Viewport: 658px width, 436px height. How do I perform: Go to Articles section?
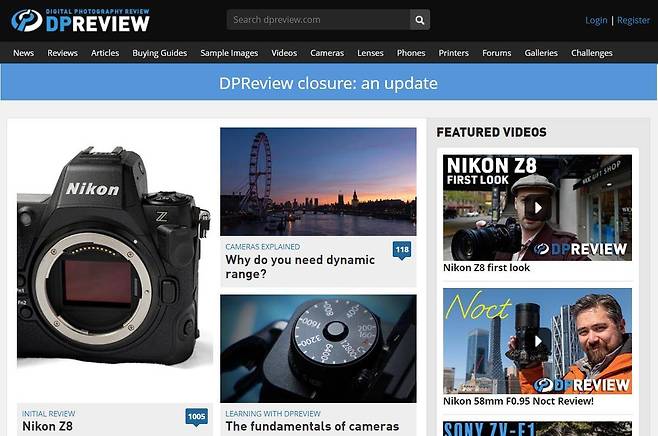click(105, 53)
